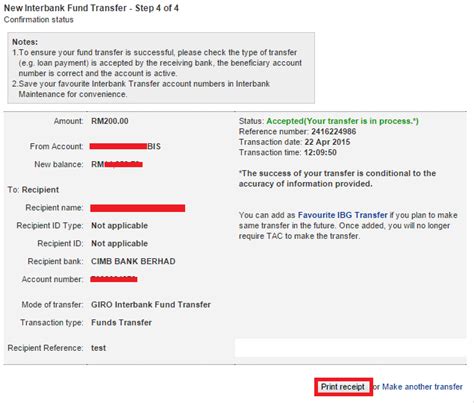The image size is (474, 403).
Task: Click the New balance label
Action: coord(59,164)
